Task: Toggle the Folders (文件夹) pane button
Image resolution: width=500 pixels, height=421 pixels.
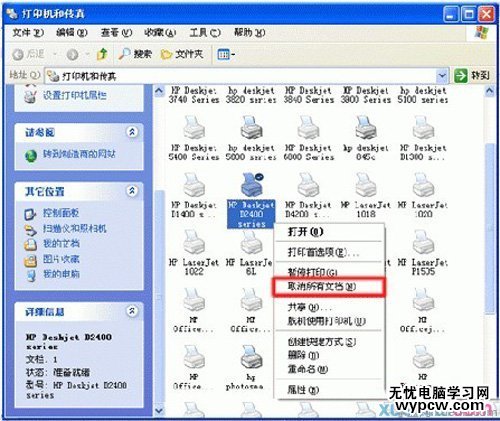Action: click(x=182, y=54)
